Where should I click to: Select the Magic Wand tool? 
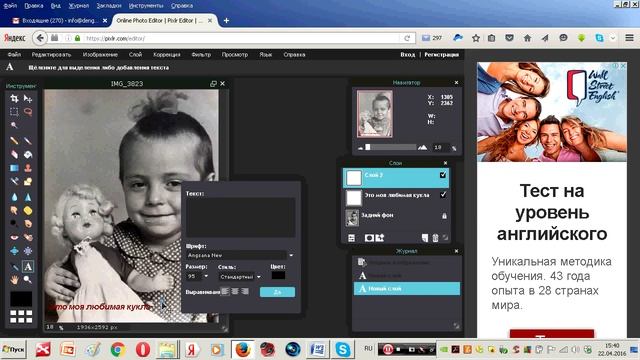click(x=14, y=125)
